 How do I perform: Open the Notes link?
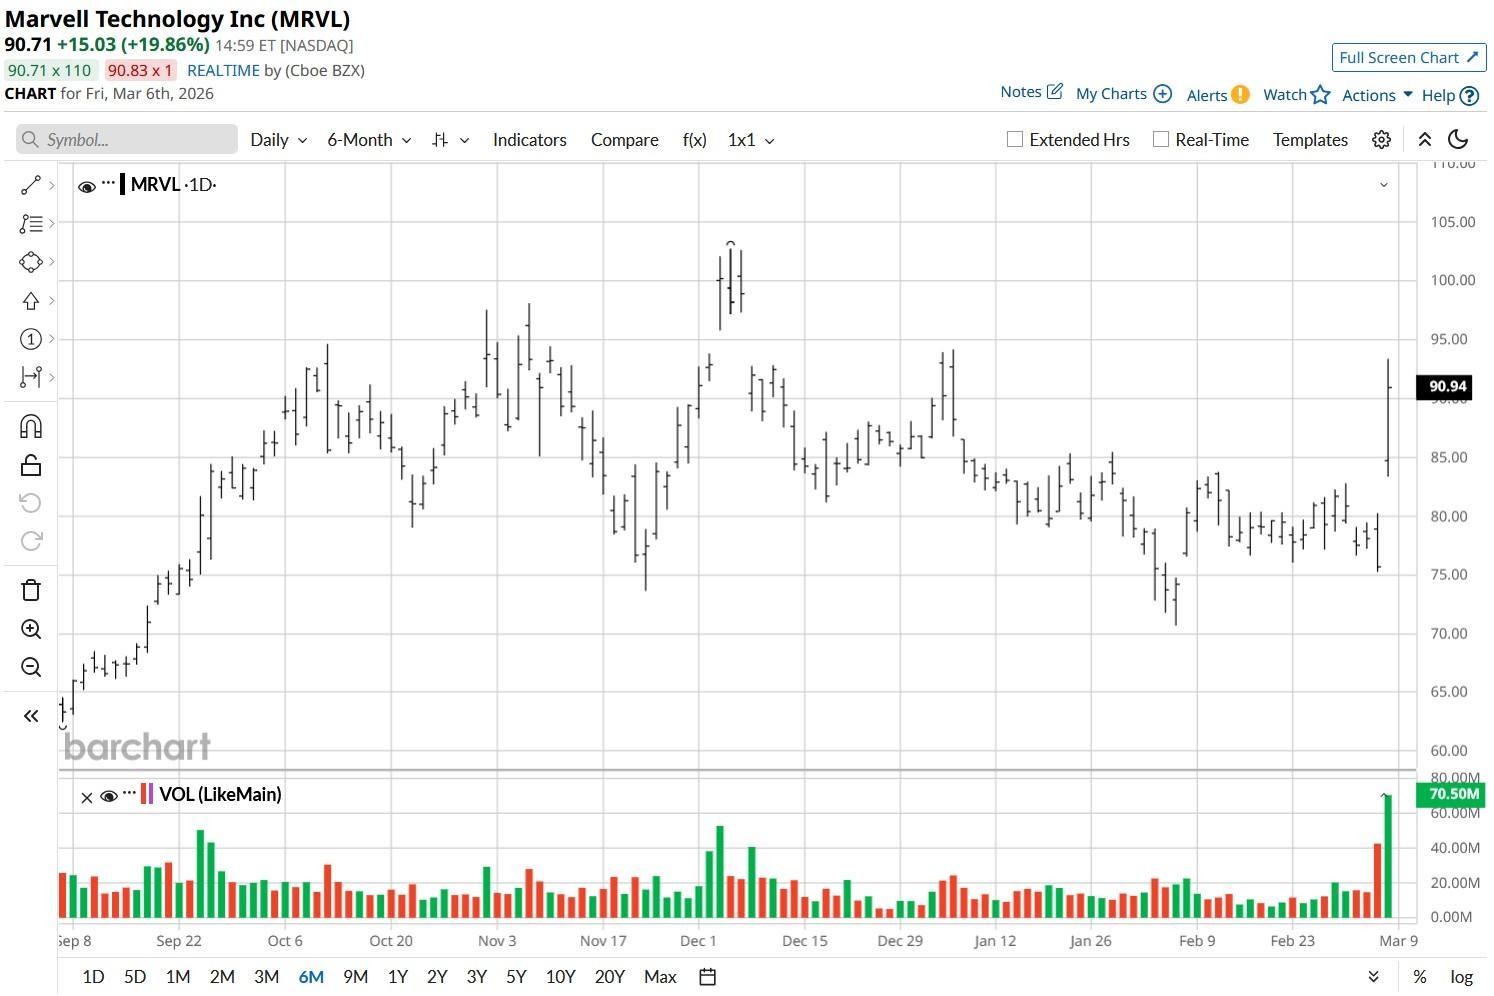[1021, 92]
